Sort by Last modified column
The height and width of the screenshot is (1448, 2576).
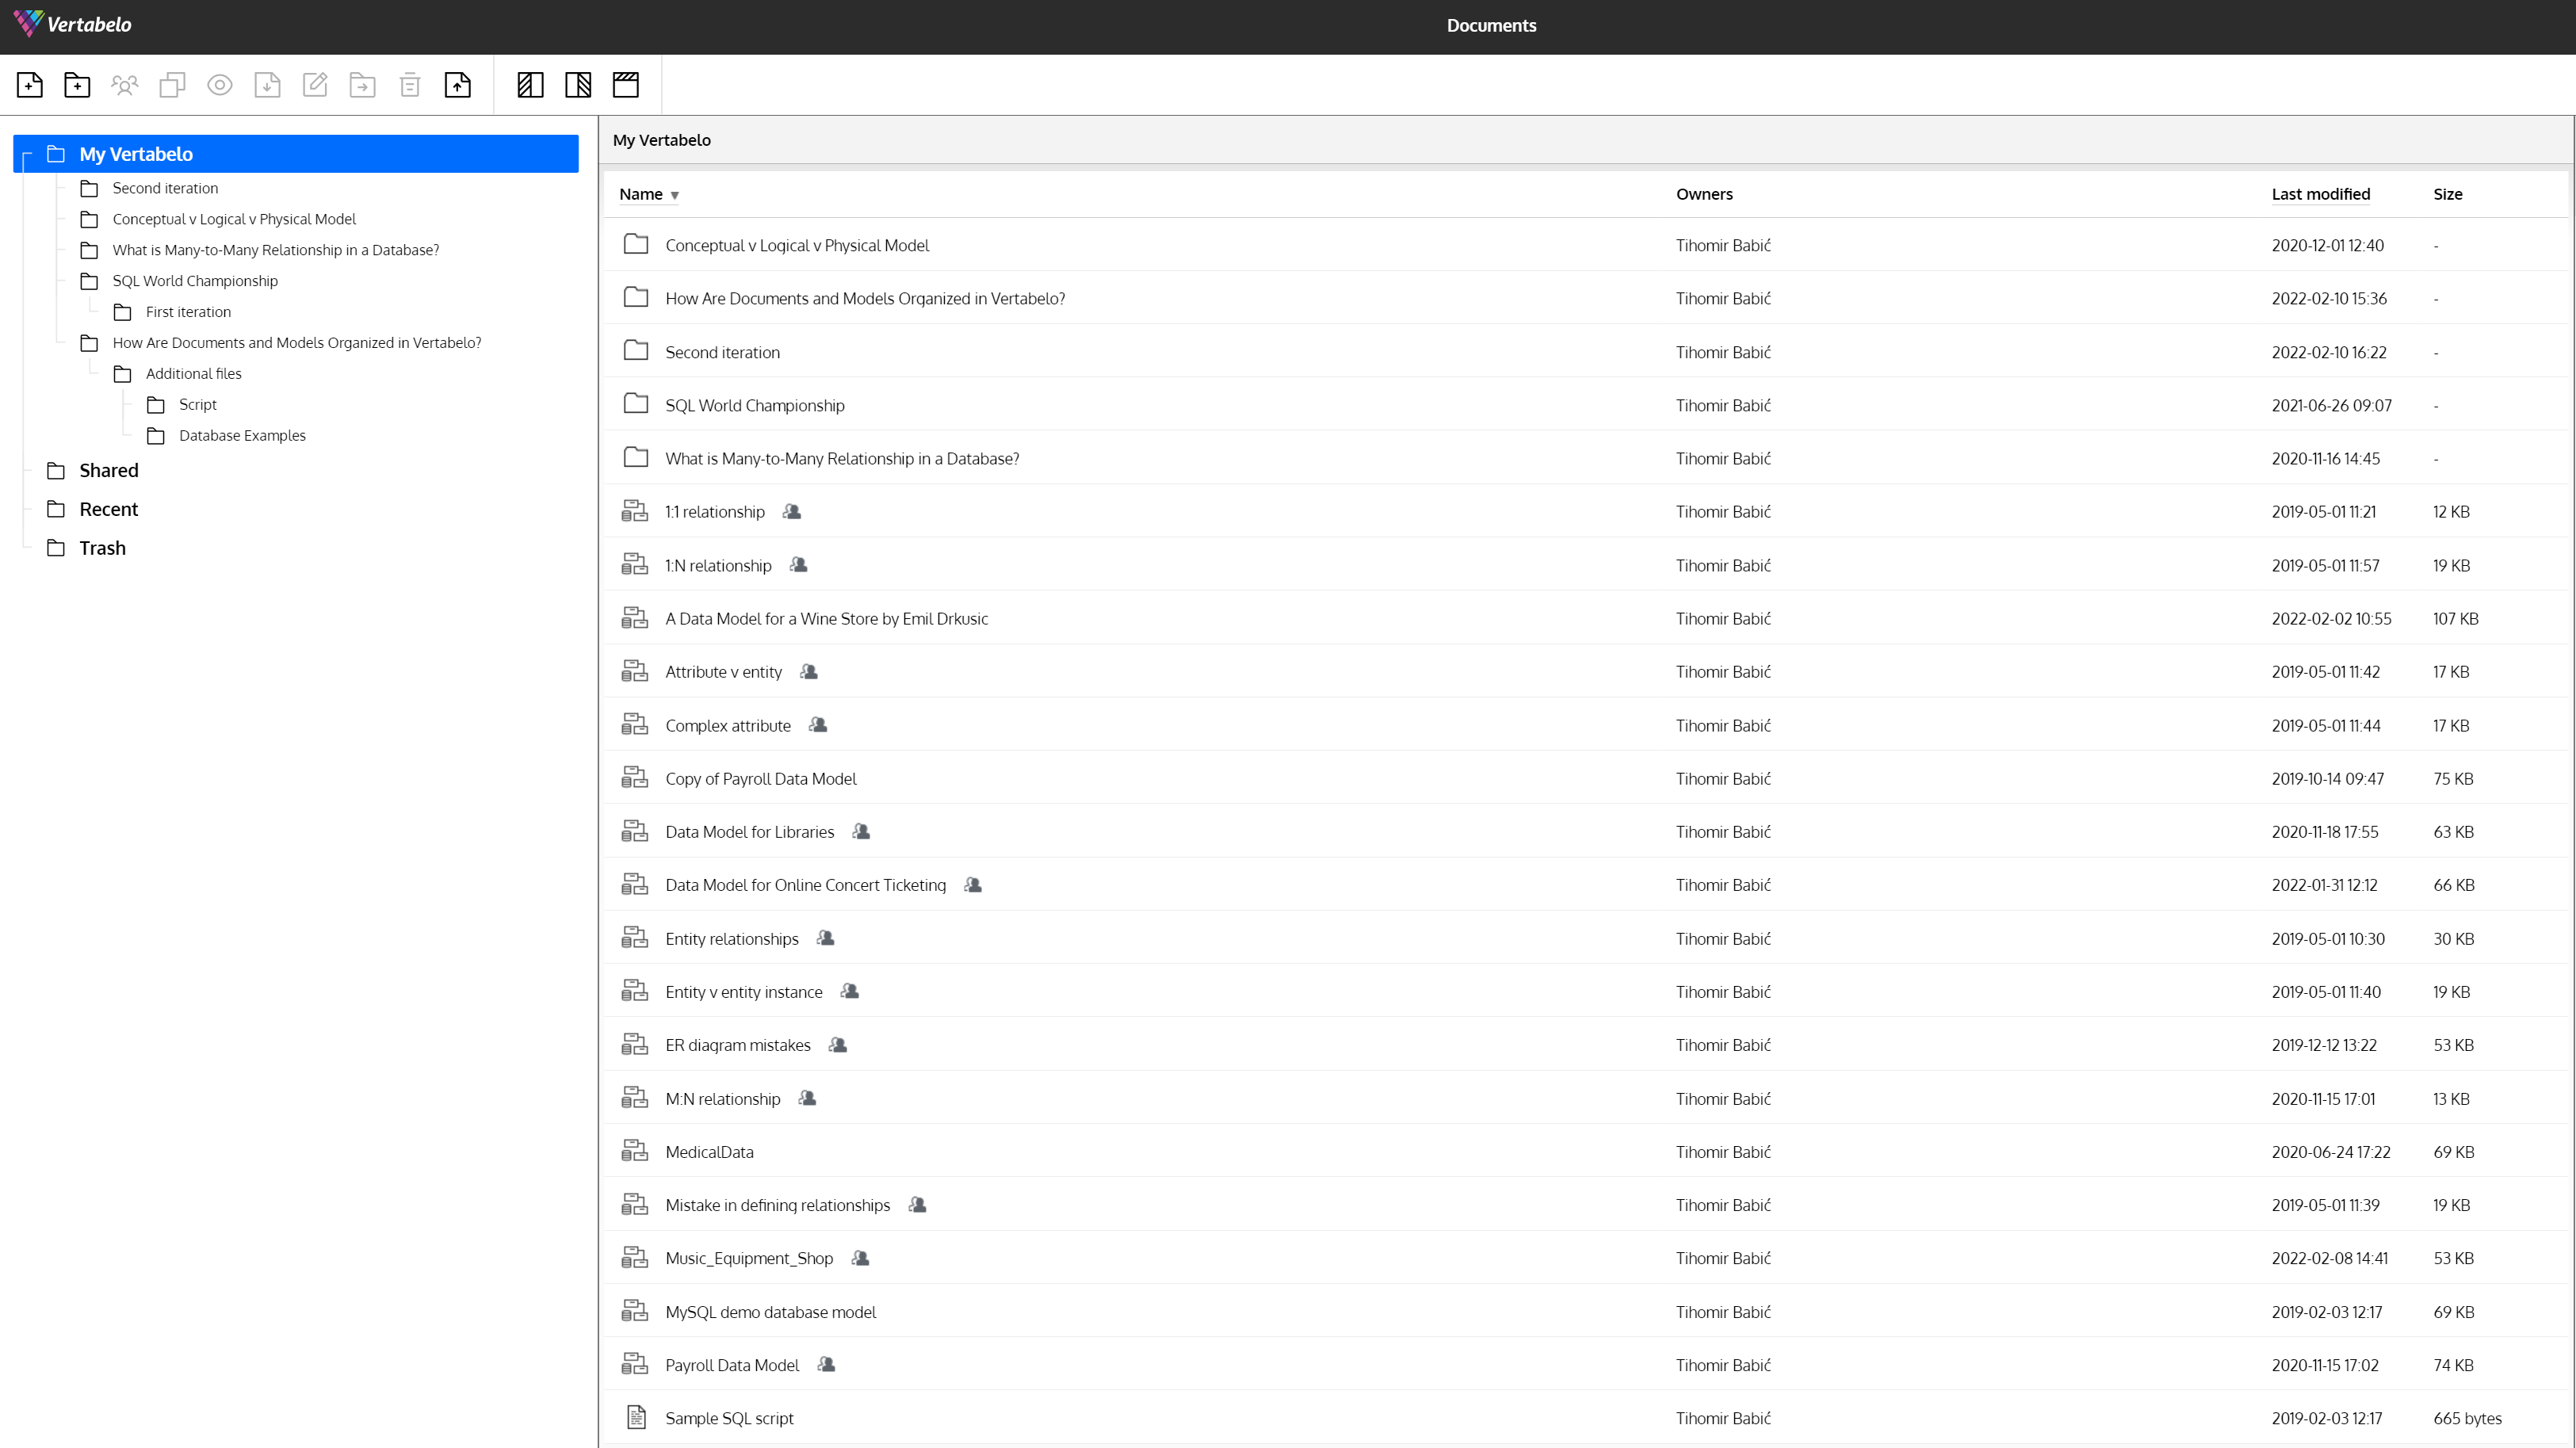click(2320, 194)
